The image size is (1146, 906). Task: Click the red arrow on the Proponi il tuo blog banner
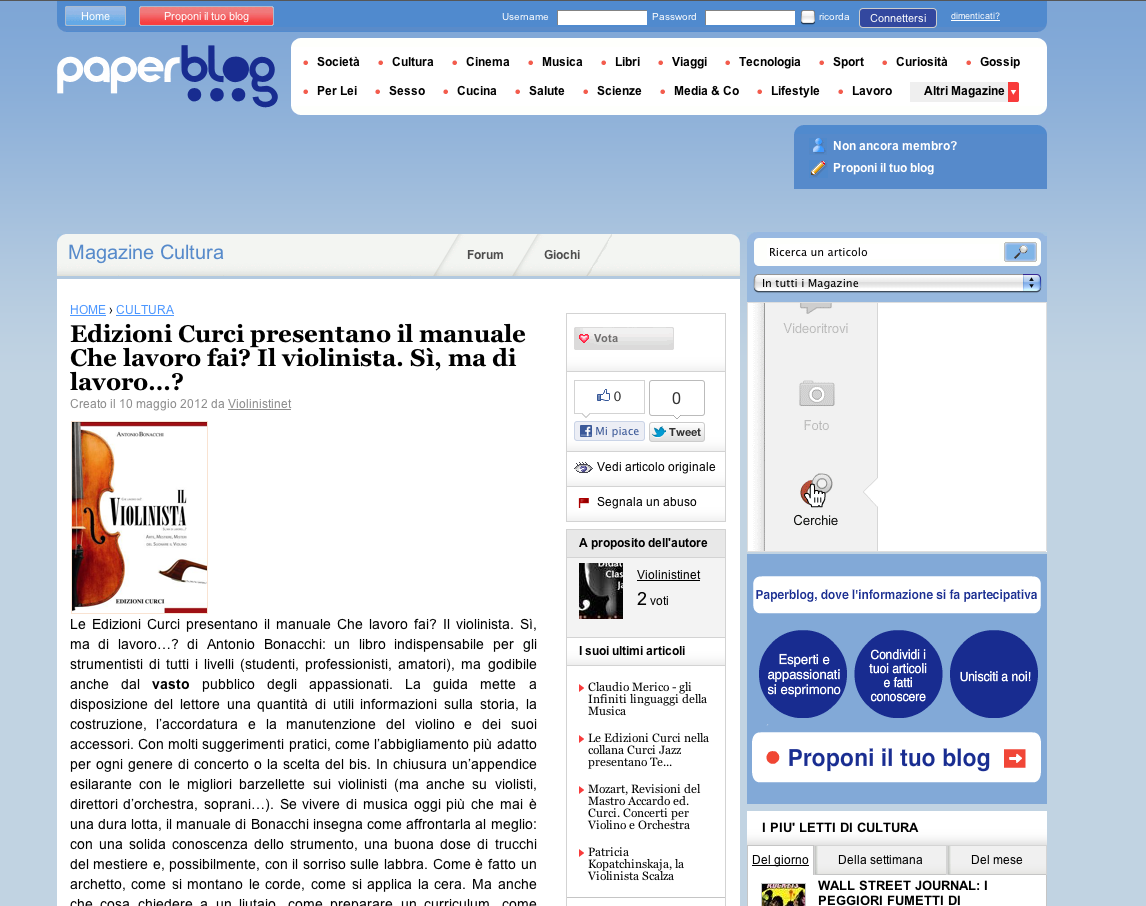coord(1014,758)
